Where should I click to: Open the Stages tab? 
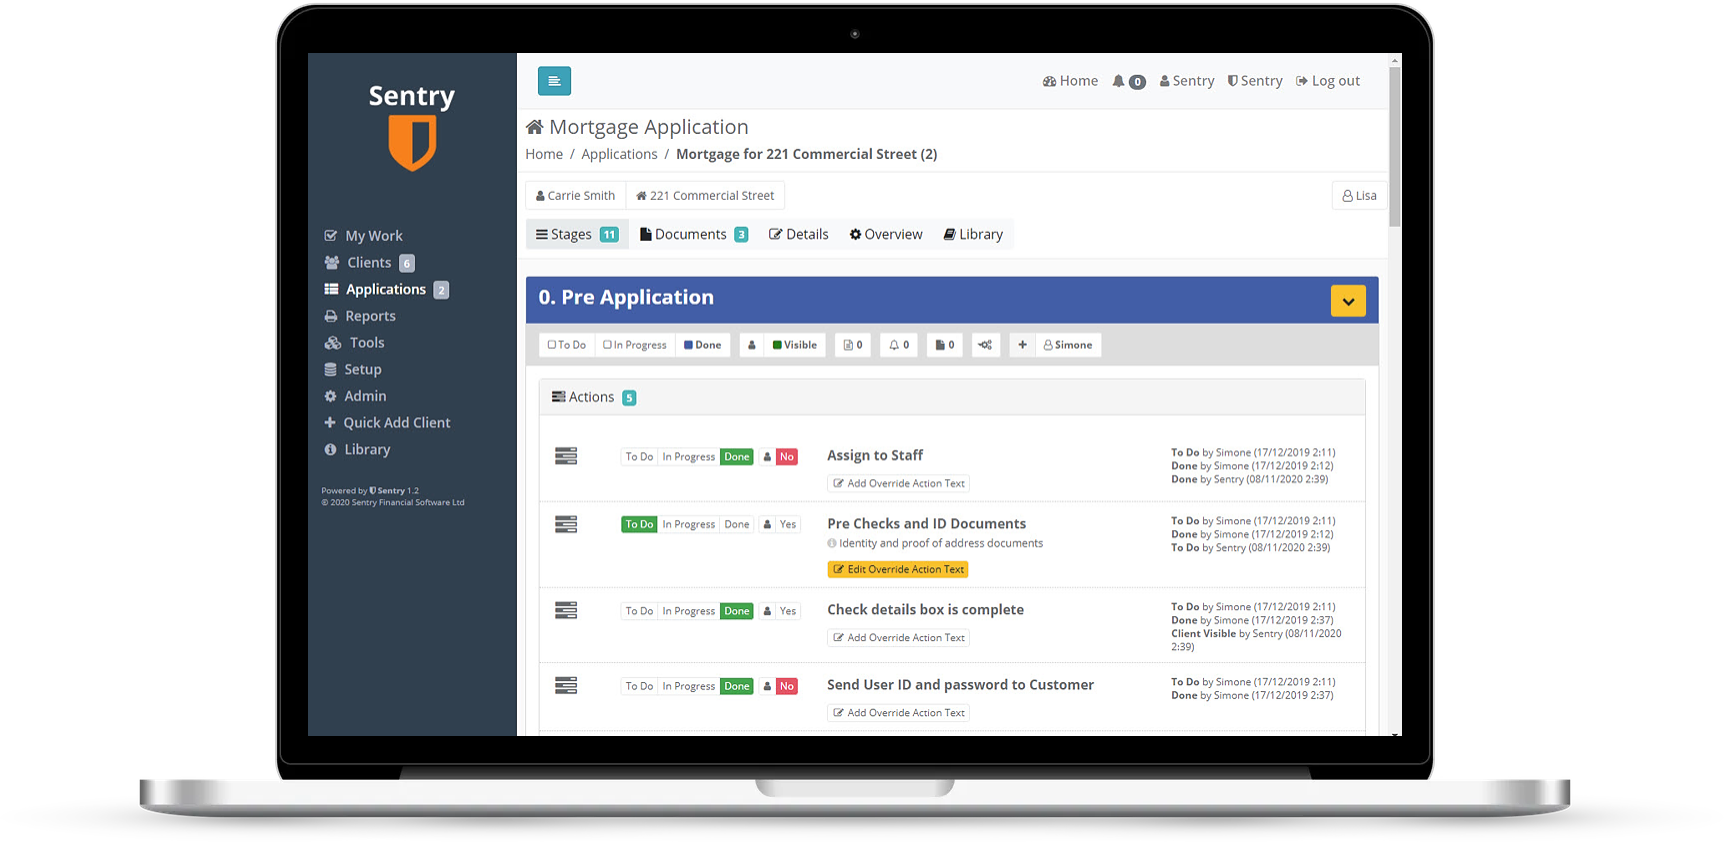tap(577, 234)
